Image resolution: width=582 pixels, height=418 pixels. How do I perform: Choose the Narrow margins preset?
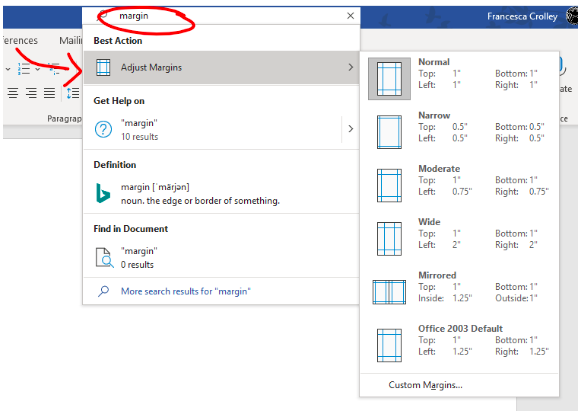tap(460, 132)
